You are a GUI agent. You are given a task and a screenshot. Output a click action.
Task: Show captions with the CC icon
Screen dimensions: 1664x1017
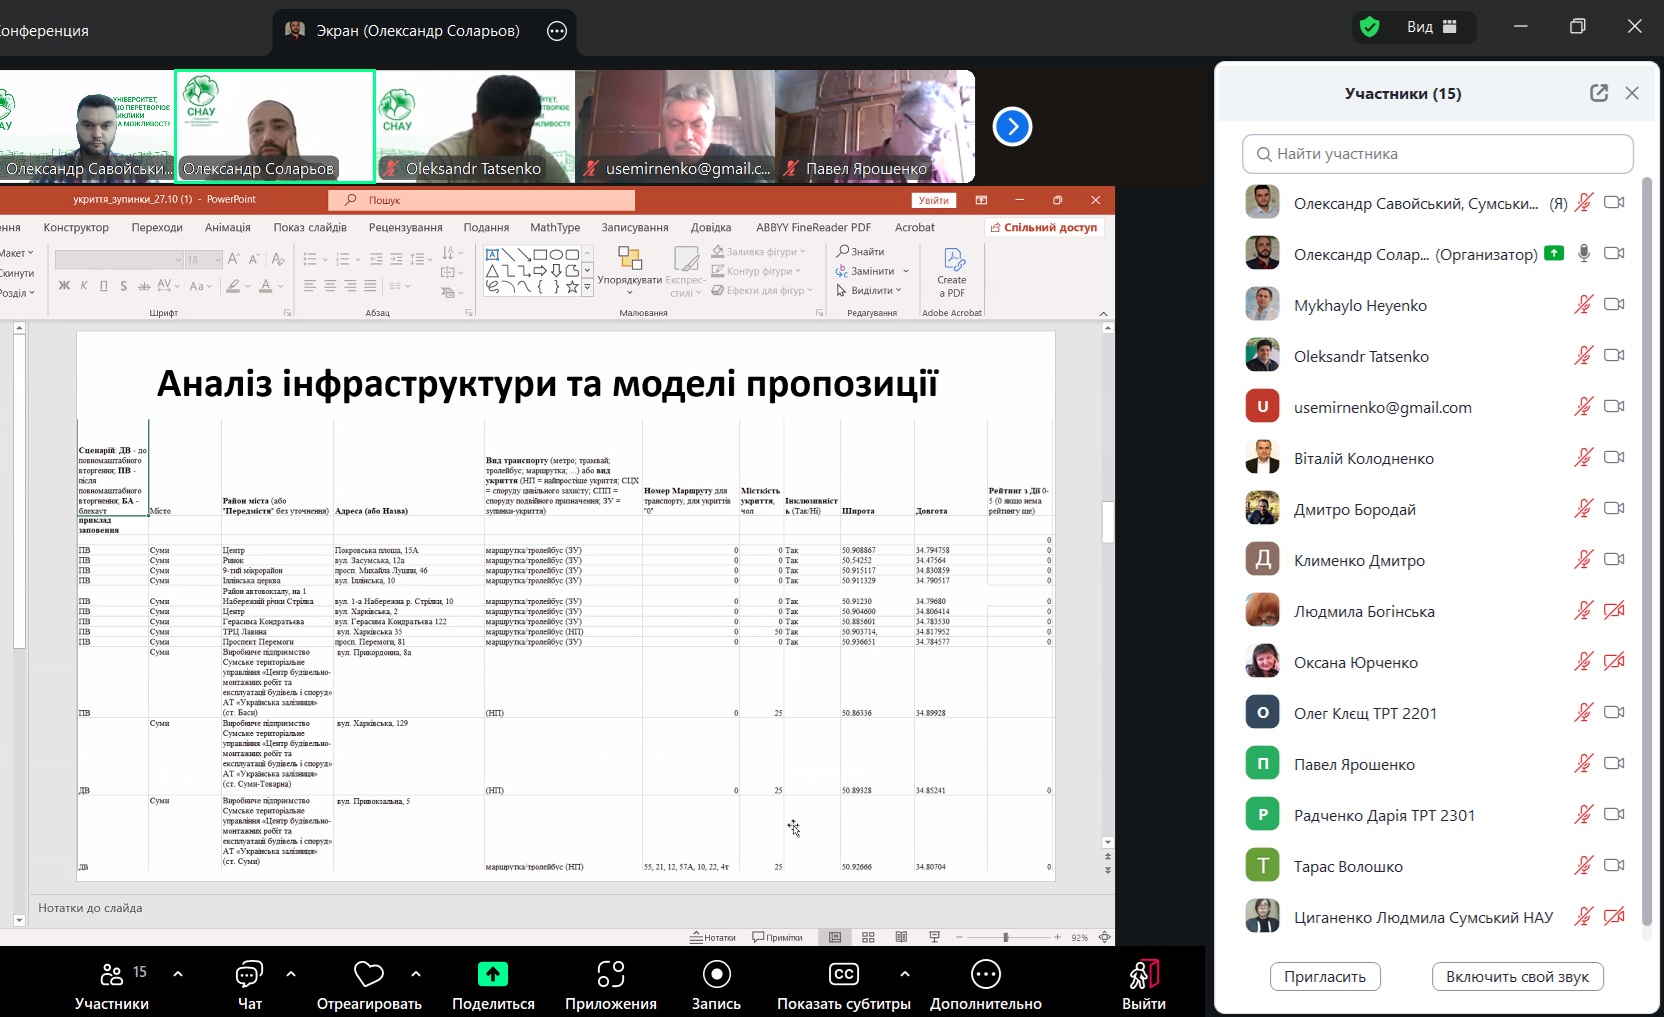click(843, 974)
